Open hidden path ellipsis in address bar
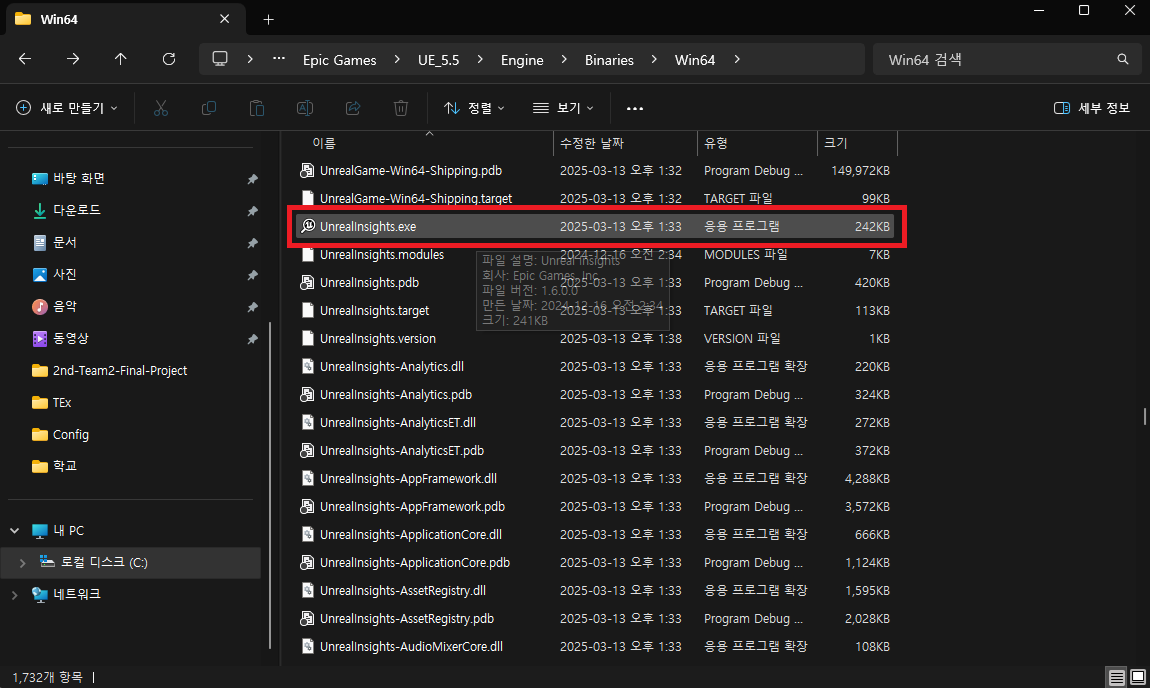This screenshot has width=1150, height=688. tap(279, 59)
